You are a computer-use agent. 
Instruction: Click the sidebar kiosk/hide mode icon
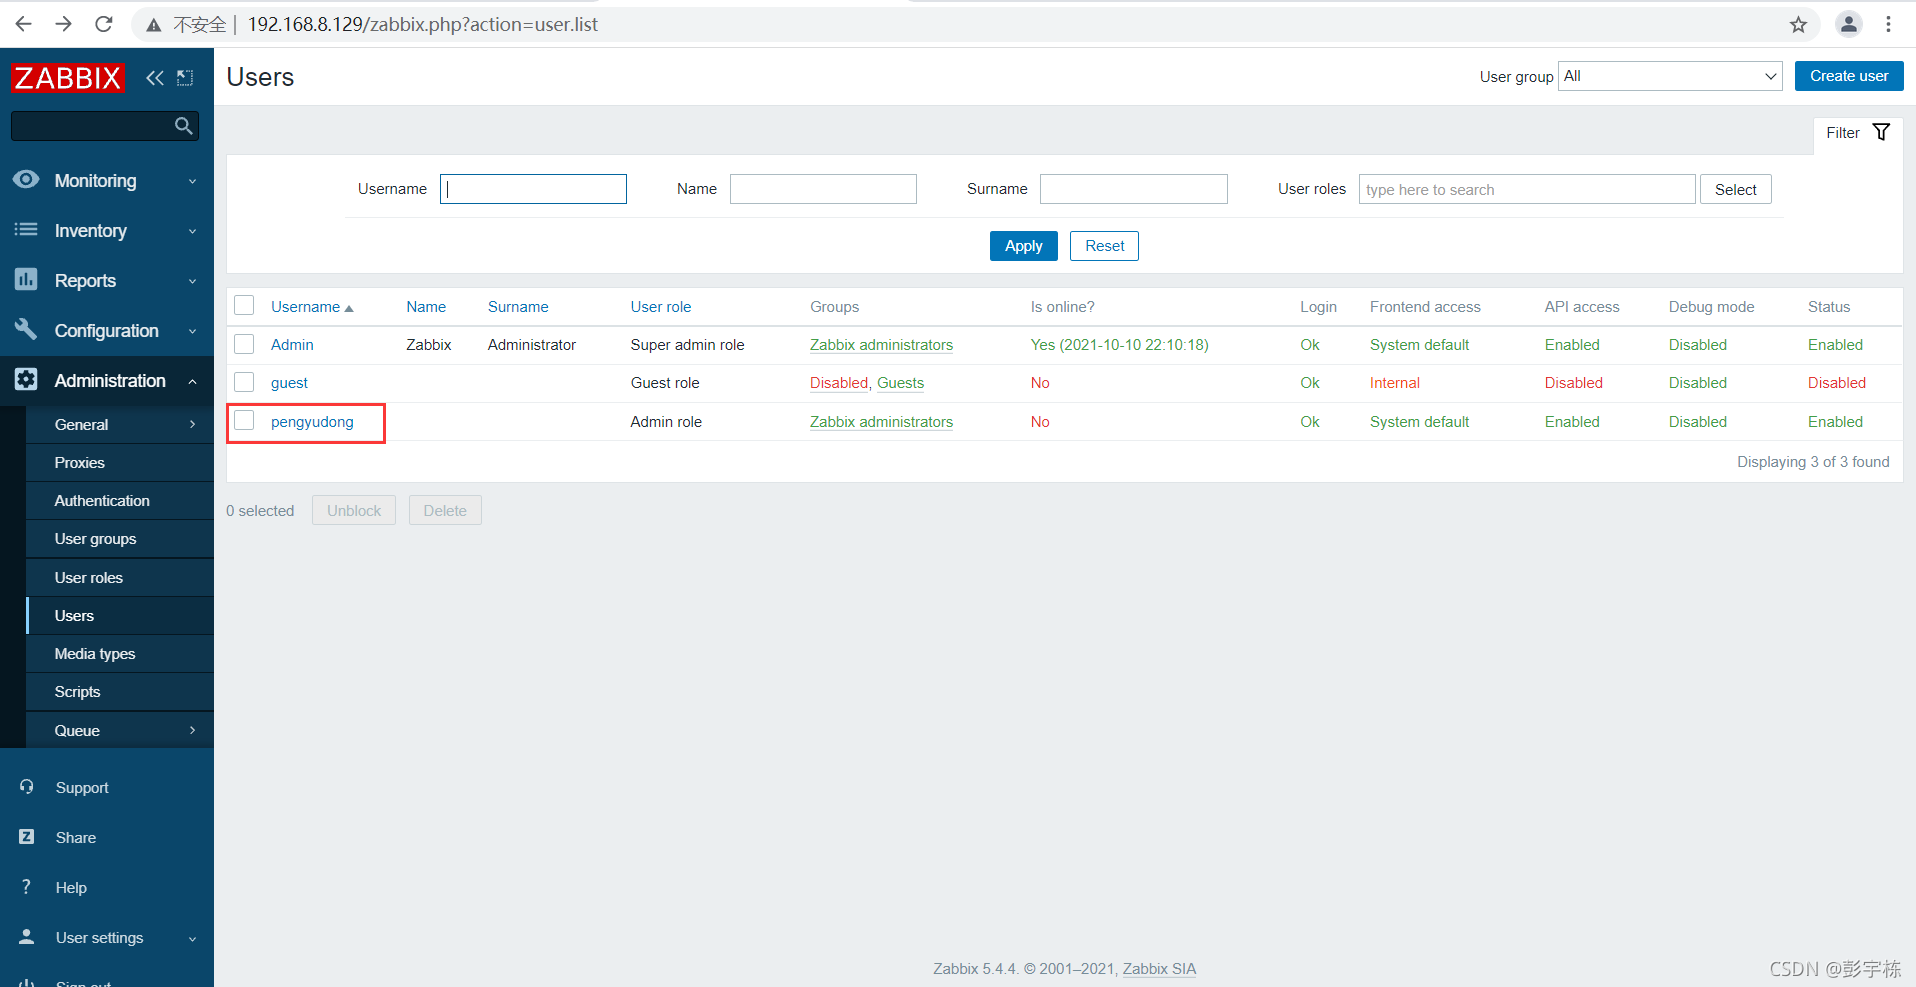pyautogui.click(x=185, y=78)
